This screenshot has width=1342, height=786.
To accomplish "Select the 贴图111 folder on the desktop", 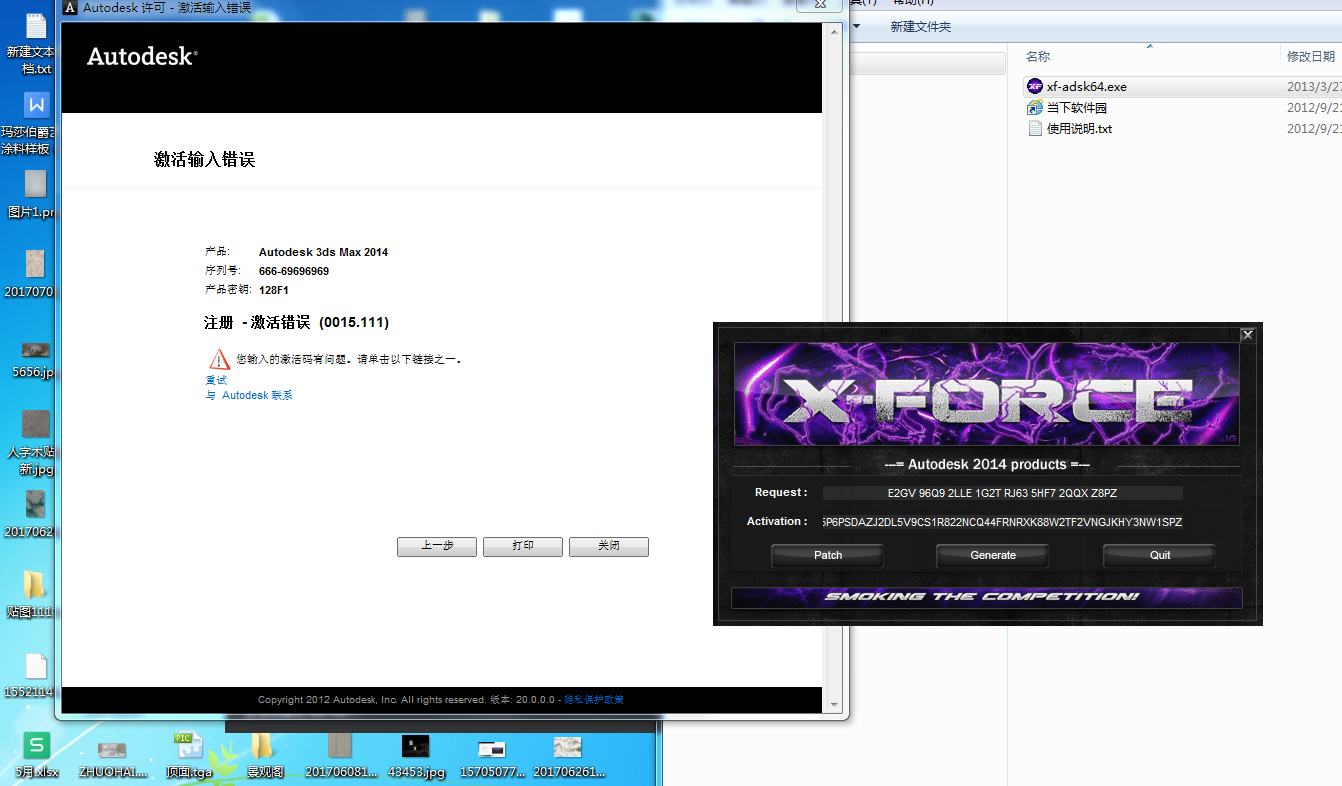I will pyautogui.click(x=35, y=585).
